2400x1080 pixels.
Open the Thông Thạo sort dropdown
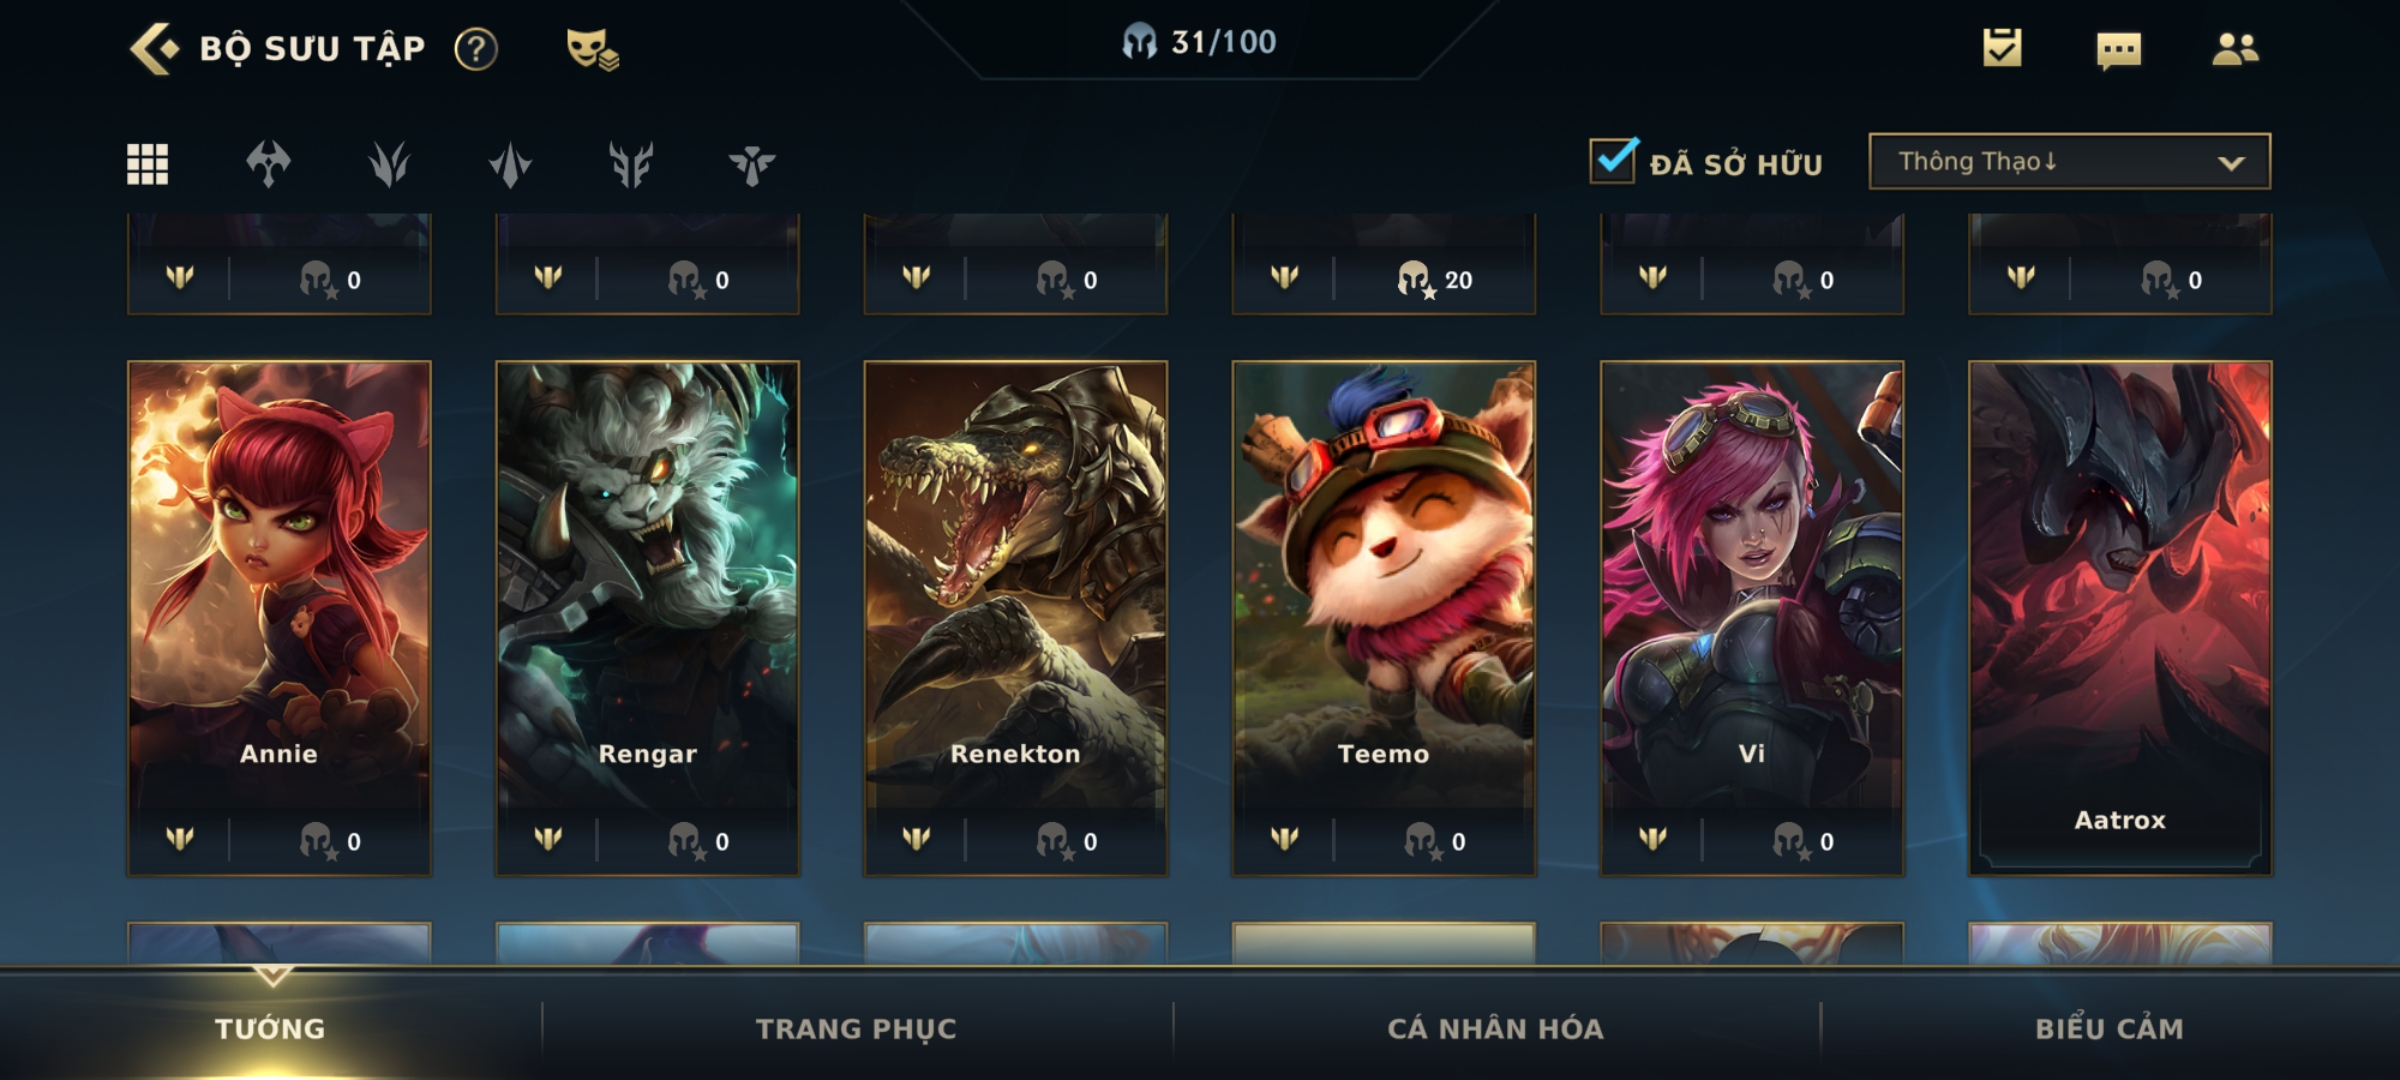(2069, 161)
